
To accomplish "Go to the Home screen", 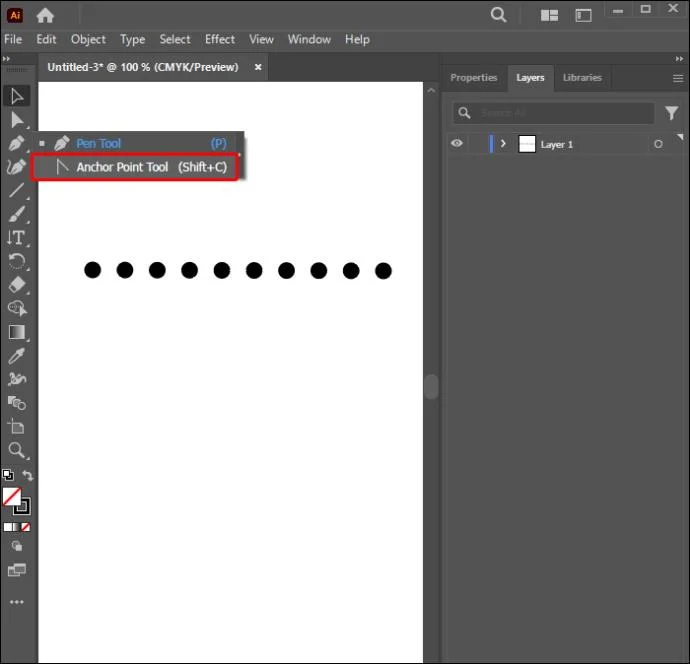I will click(45, 15).
